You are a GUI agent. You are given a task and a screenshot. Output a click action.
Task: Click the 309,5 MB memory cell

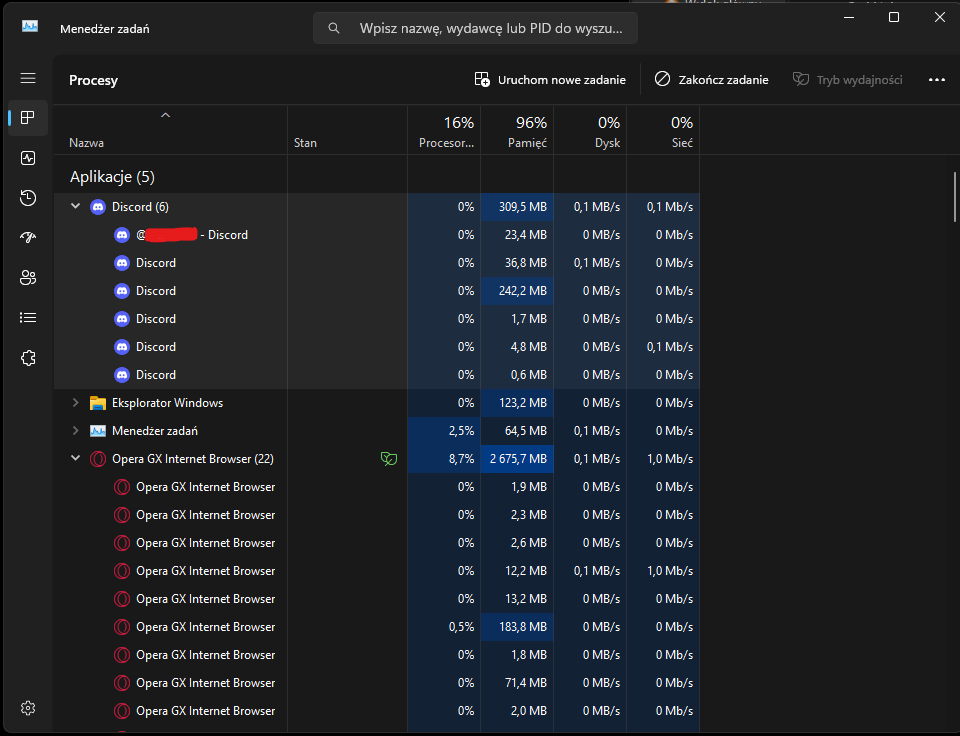(517, 207)
